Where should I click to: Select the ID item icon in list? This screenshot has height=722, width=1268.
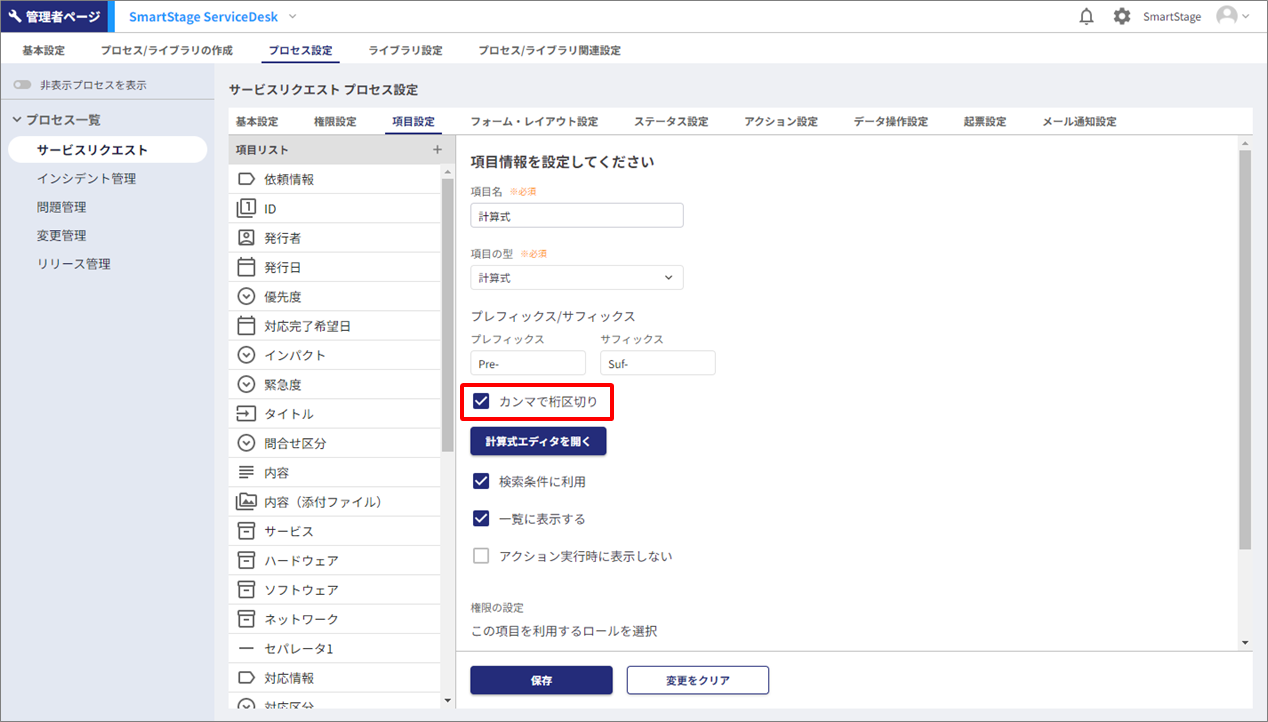246,209
